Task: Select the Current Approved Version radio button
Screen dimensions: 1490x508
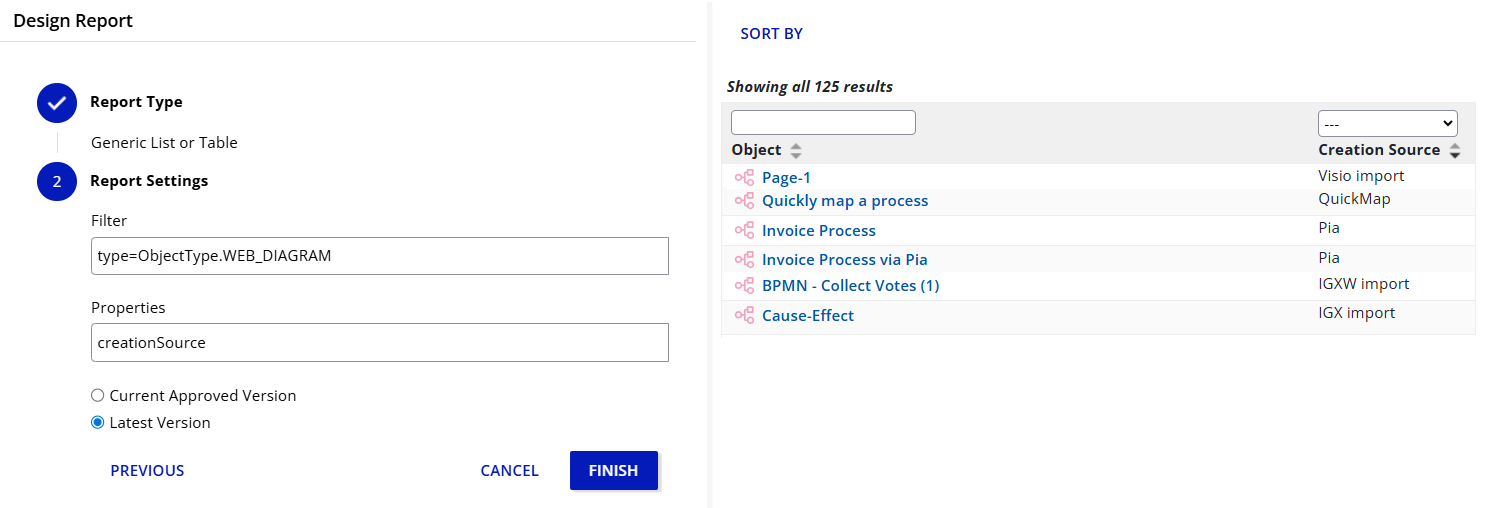Action: click(98, 396)
